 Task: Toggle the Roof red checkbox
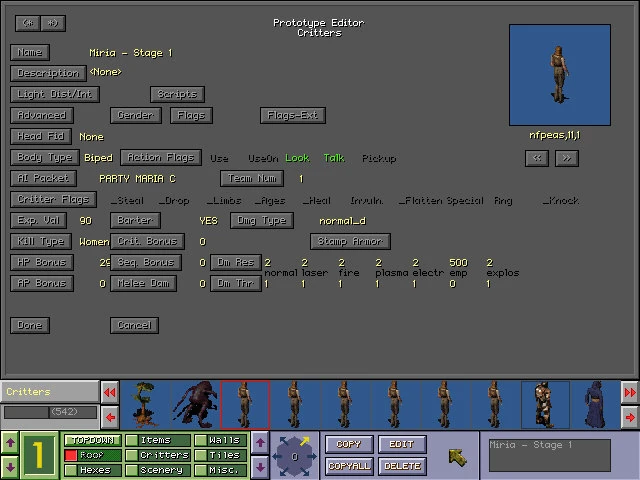[71, 455]
